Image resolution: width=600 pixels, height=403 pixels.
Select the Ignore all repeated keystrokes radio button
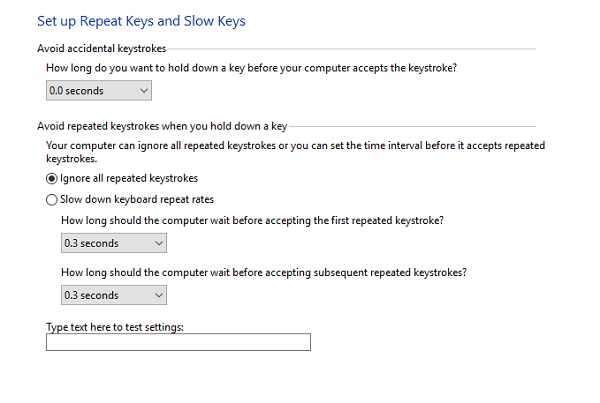coord(52,179)
